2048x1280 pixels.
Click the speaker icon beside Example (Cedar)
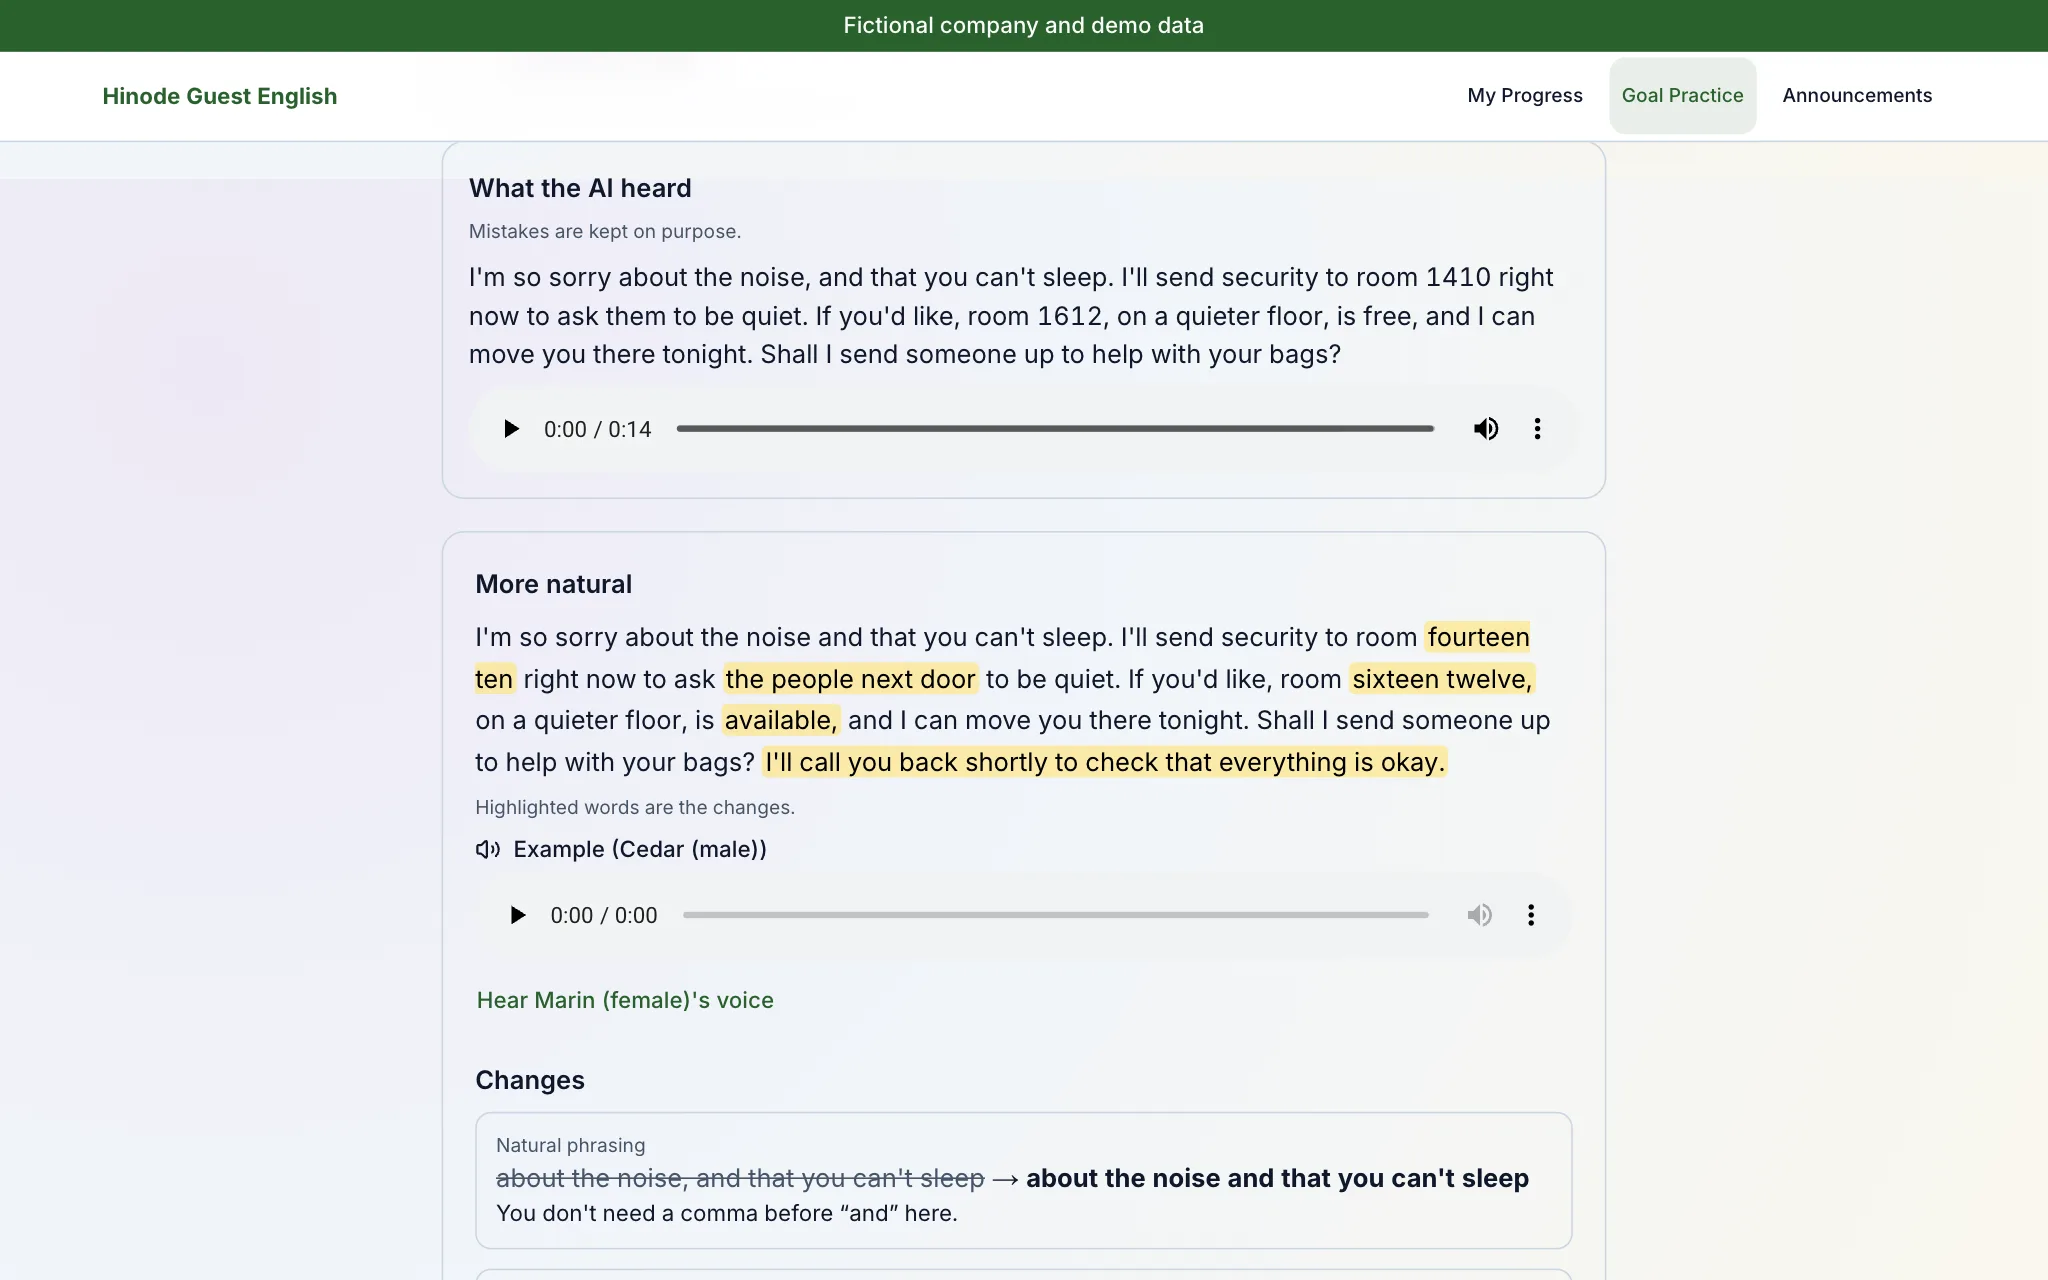(x=488, y=850)
